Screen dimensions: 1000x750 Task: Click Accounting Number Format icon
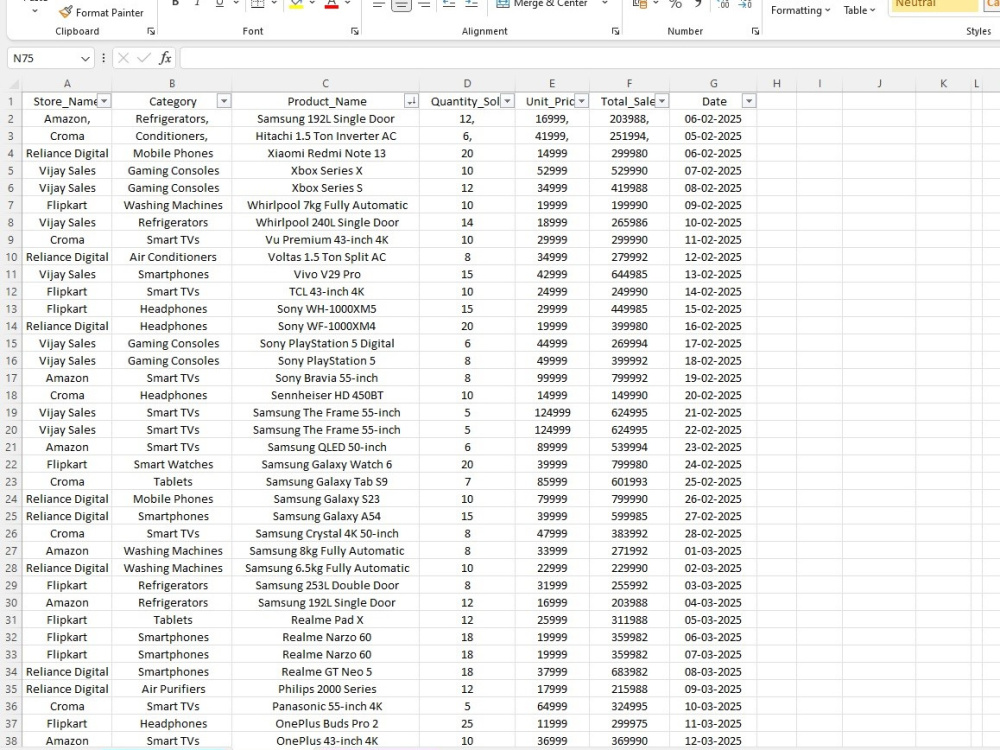[639, 4]
